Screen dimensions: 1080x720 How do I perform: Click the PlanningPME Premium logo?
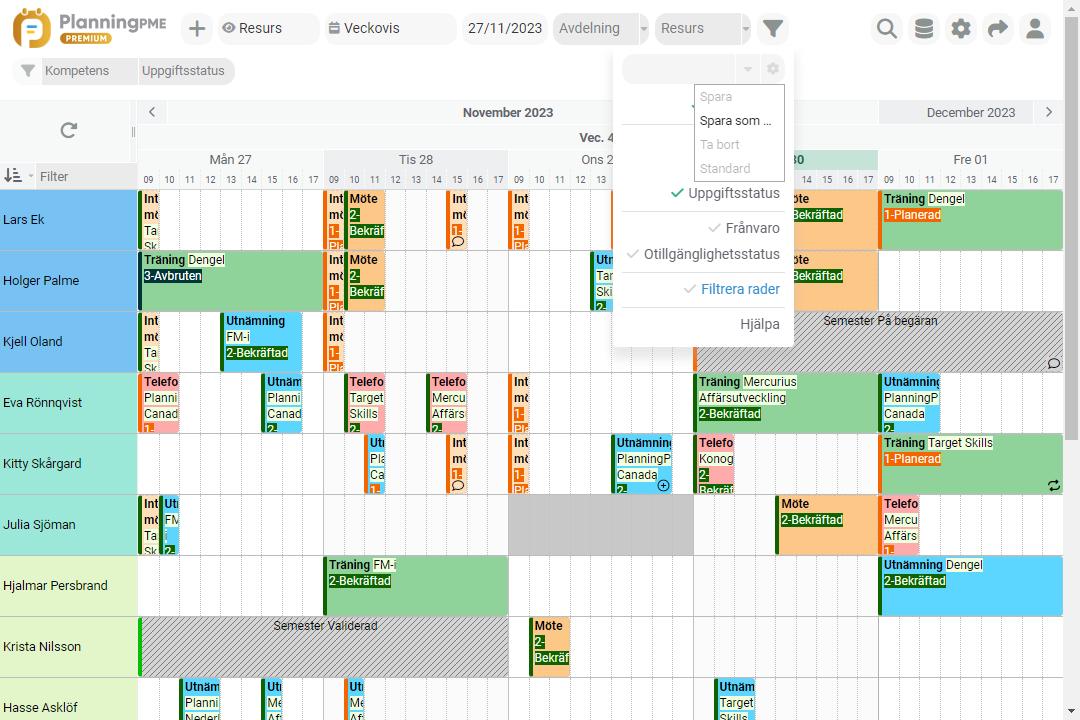pyautogui.click(x=90, y=28)
